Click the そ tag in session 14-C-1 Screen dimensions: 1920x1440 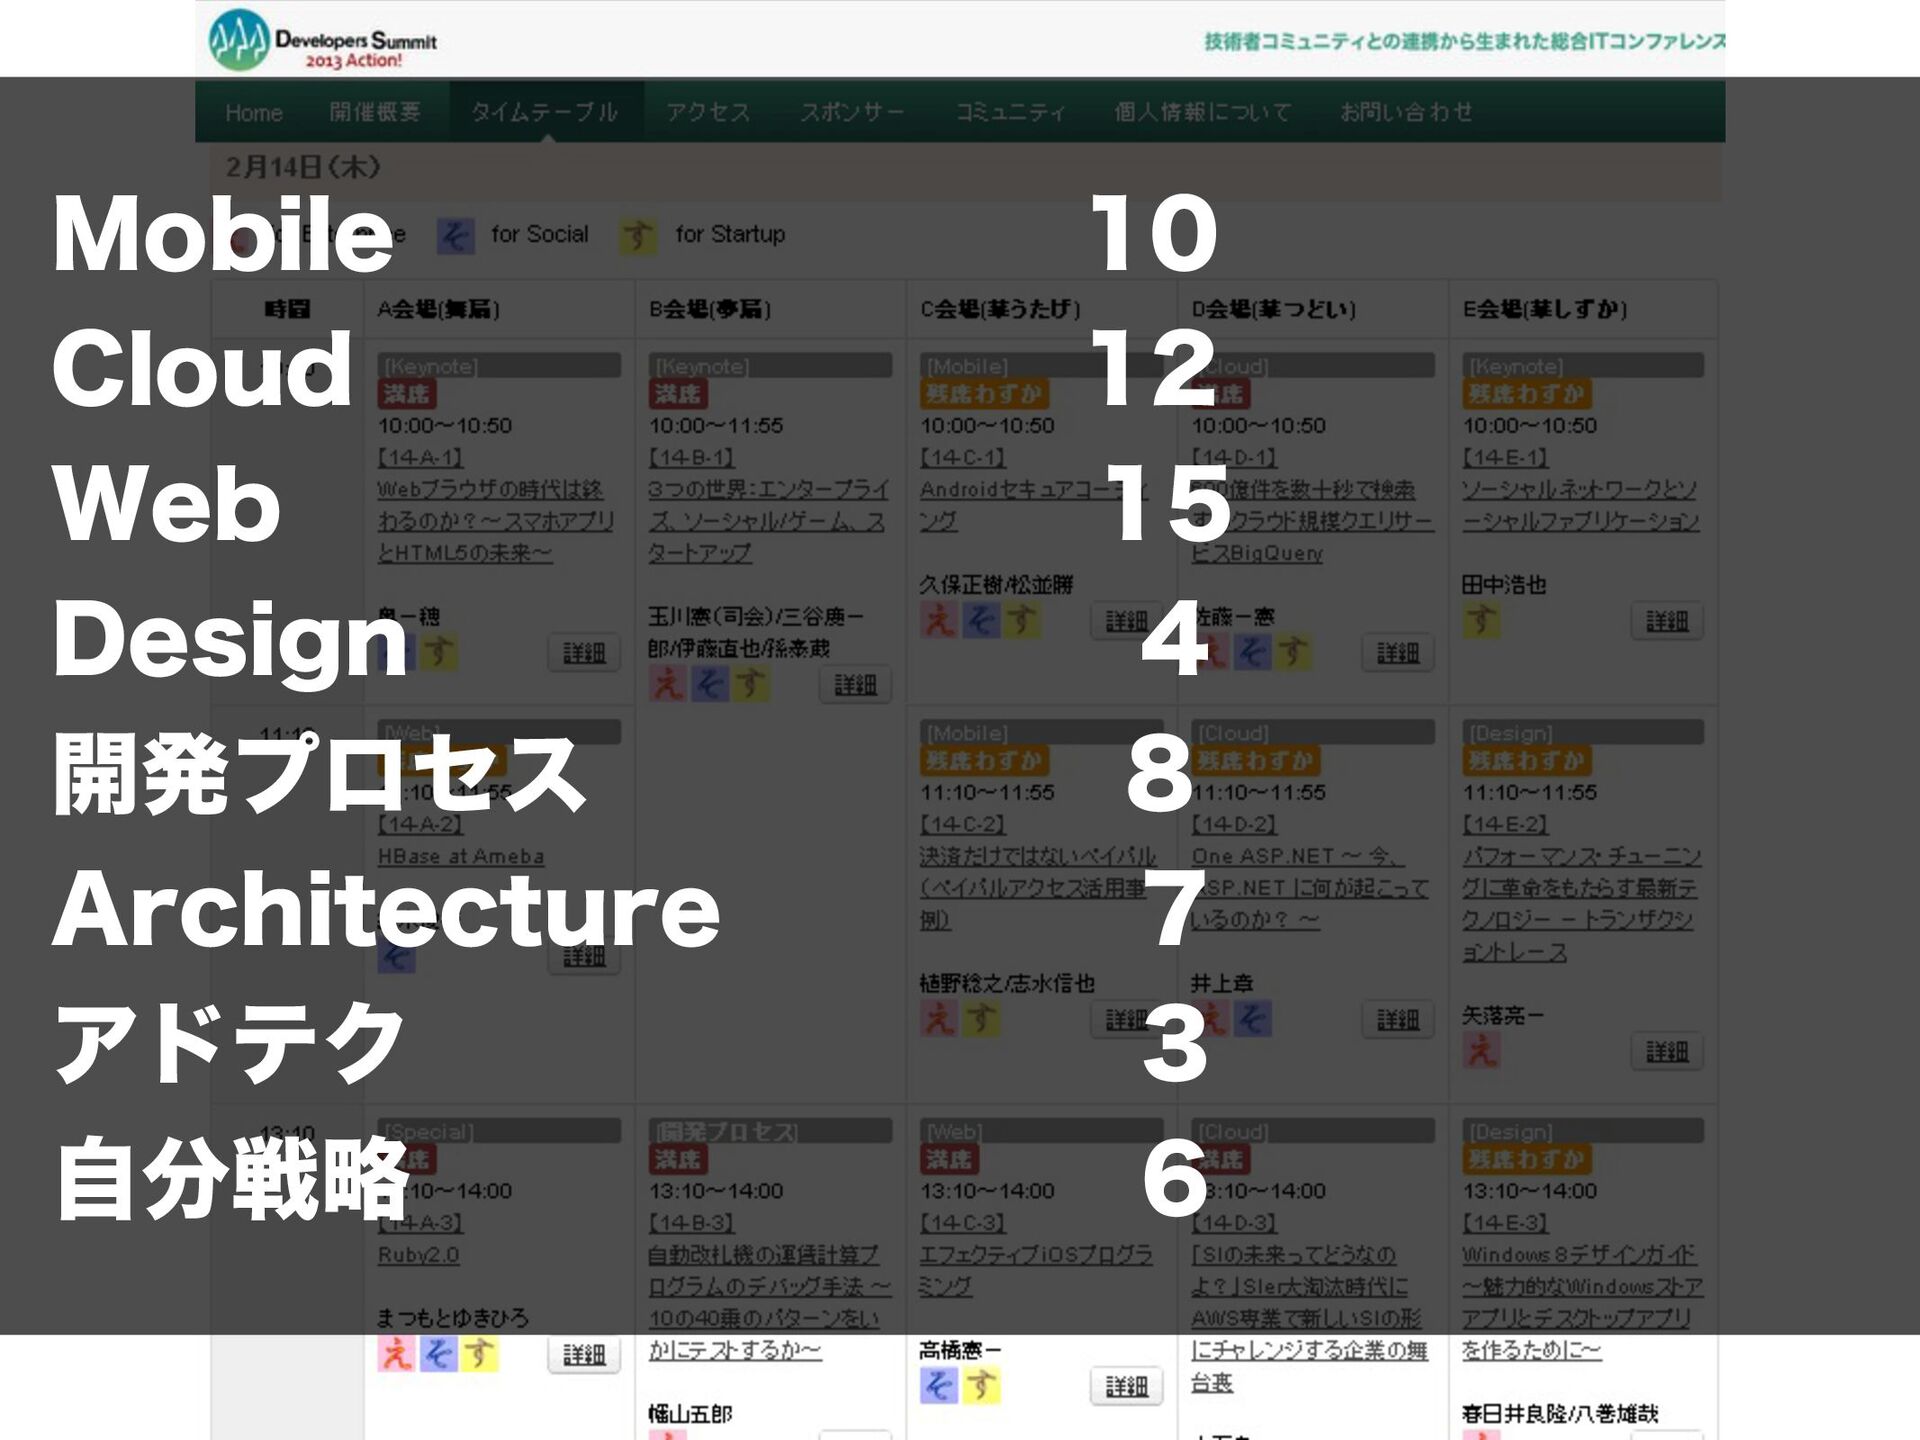pos(980,620)
